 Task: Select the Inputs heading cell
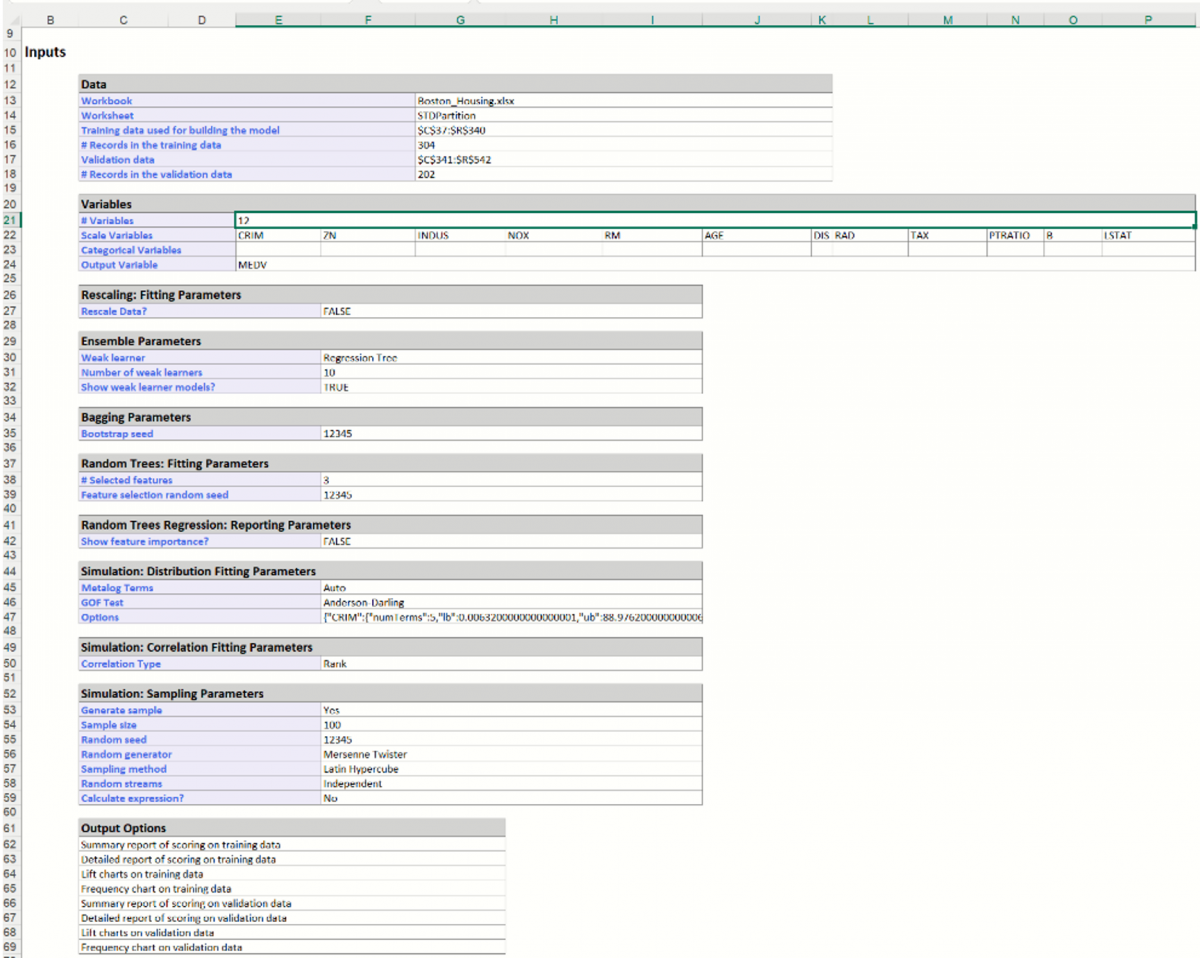pyautogui.click(x=45, y=51)
